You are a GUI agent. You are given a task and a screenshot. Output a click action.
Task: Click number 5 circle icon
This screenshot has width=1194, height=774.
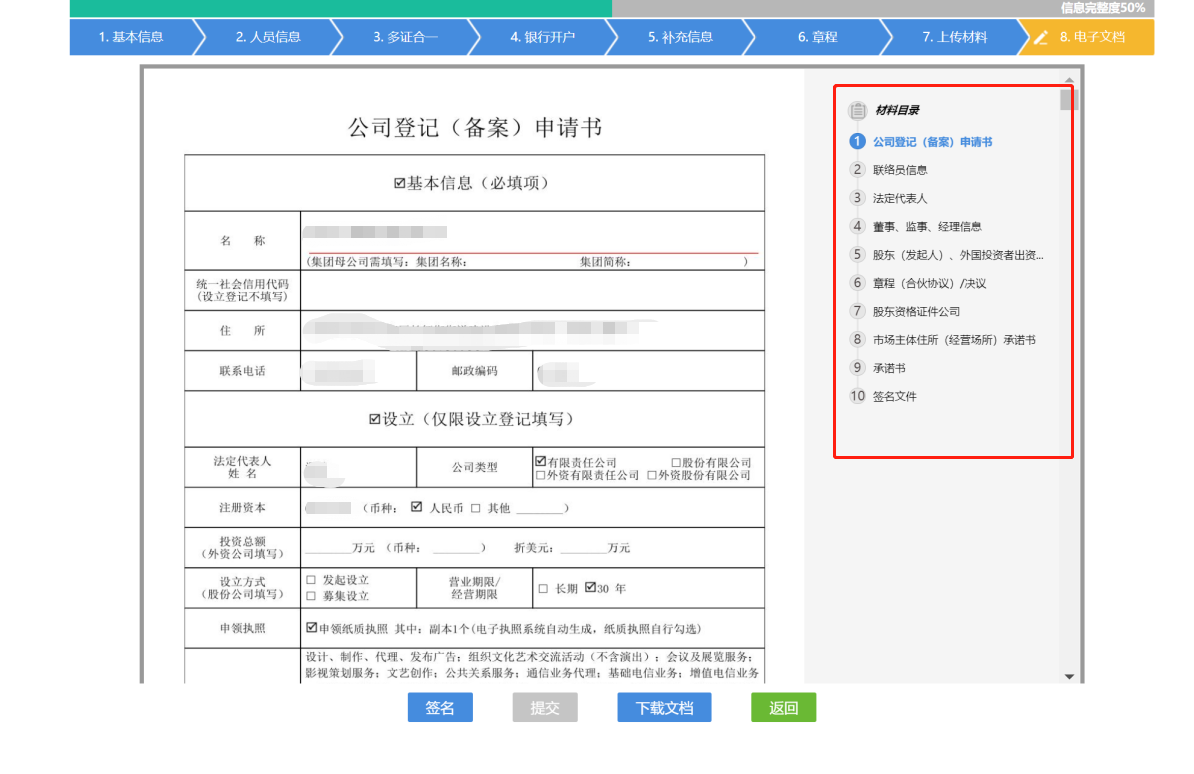tap(857, 254)
